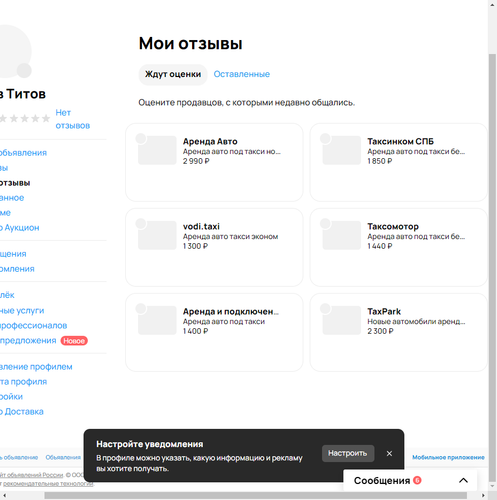Click the scroll right arrow
The height and width of the screenshot is (500, 497).
(483, 495)
